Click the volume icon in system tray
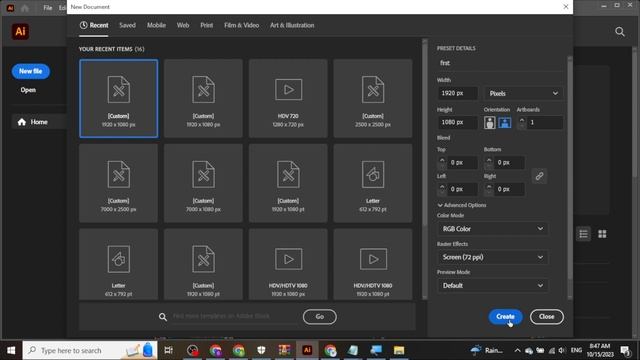 [562, 350]
